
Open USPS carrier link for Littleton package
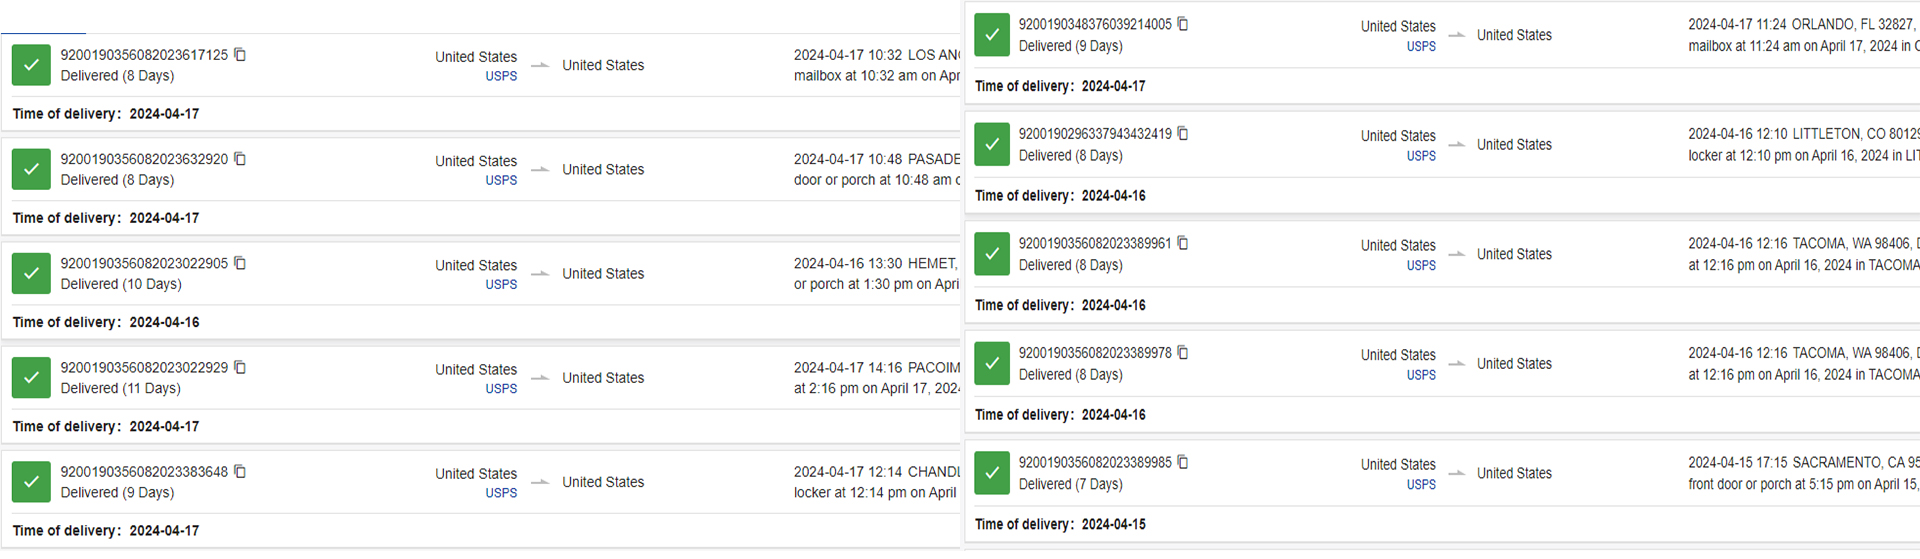pos(1421,156)
